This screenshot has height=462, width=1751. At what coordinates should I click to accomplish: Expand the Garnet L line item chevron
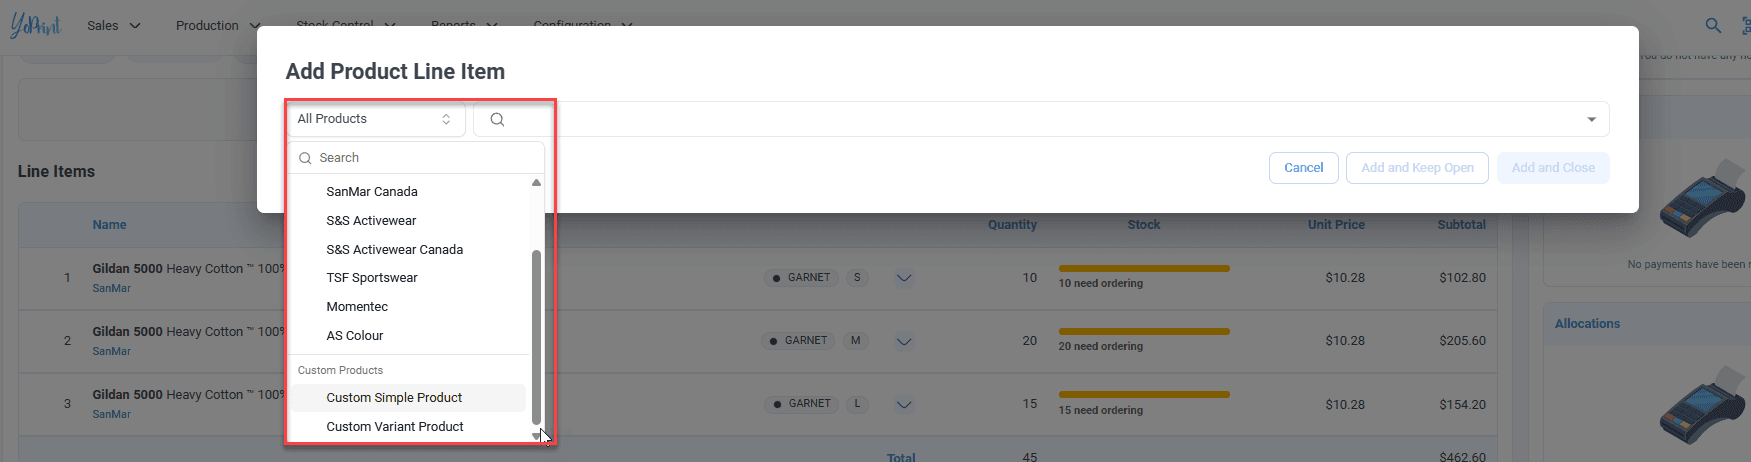tap(904, 404)
